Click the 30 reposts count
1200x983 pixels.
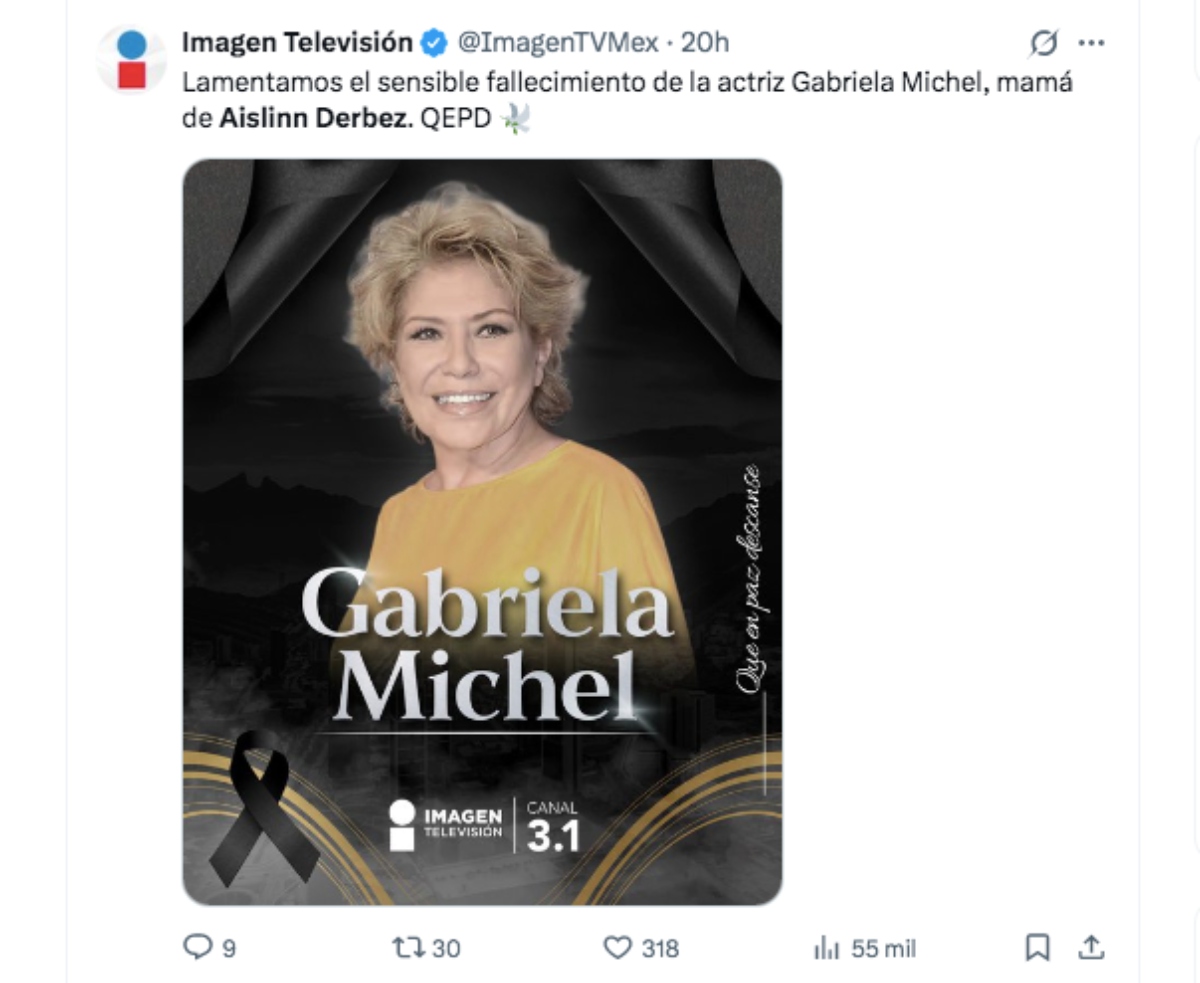(446, 948)
